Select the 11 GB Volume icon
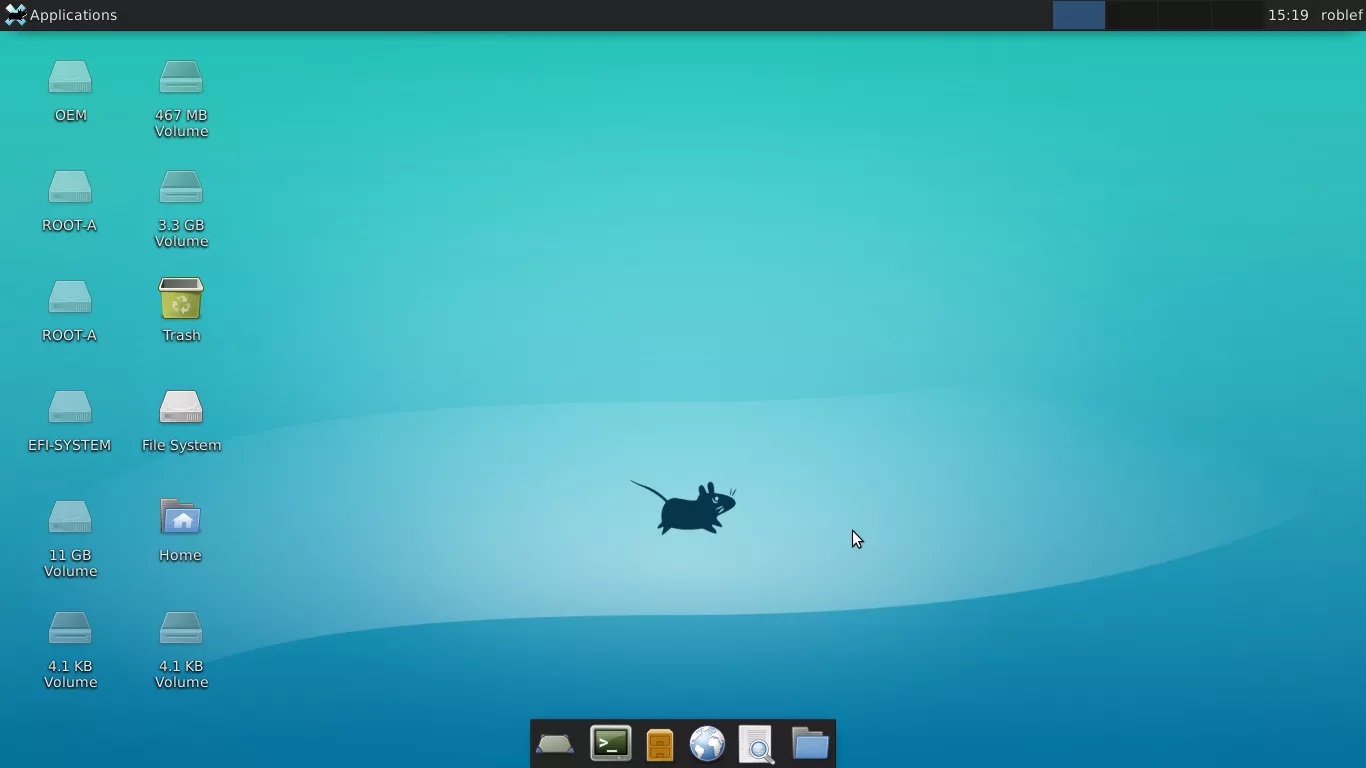Image resolution: width=1366 pixels, height=768 pixels. pos(70,519)
